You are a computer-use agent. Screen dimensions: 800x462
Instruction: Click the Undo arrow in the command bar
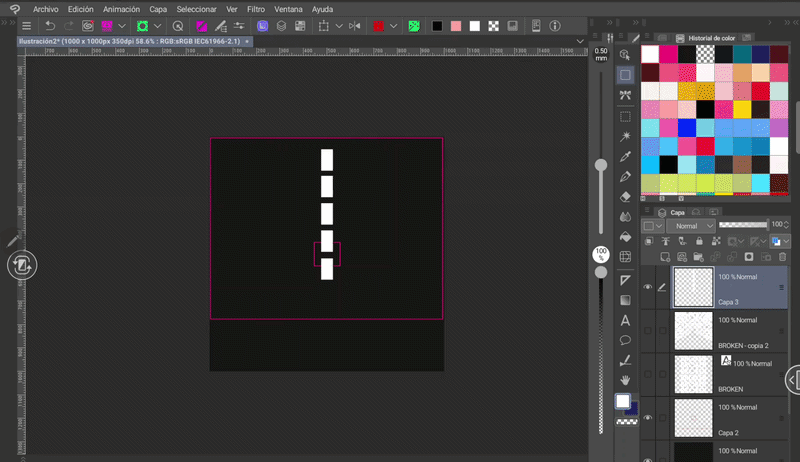point(50,25)
